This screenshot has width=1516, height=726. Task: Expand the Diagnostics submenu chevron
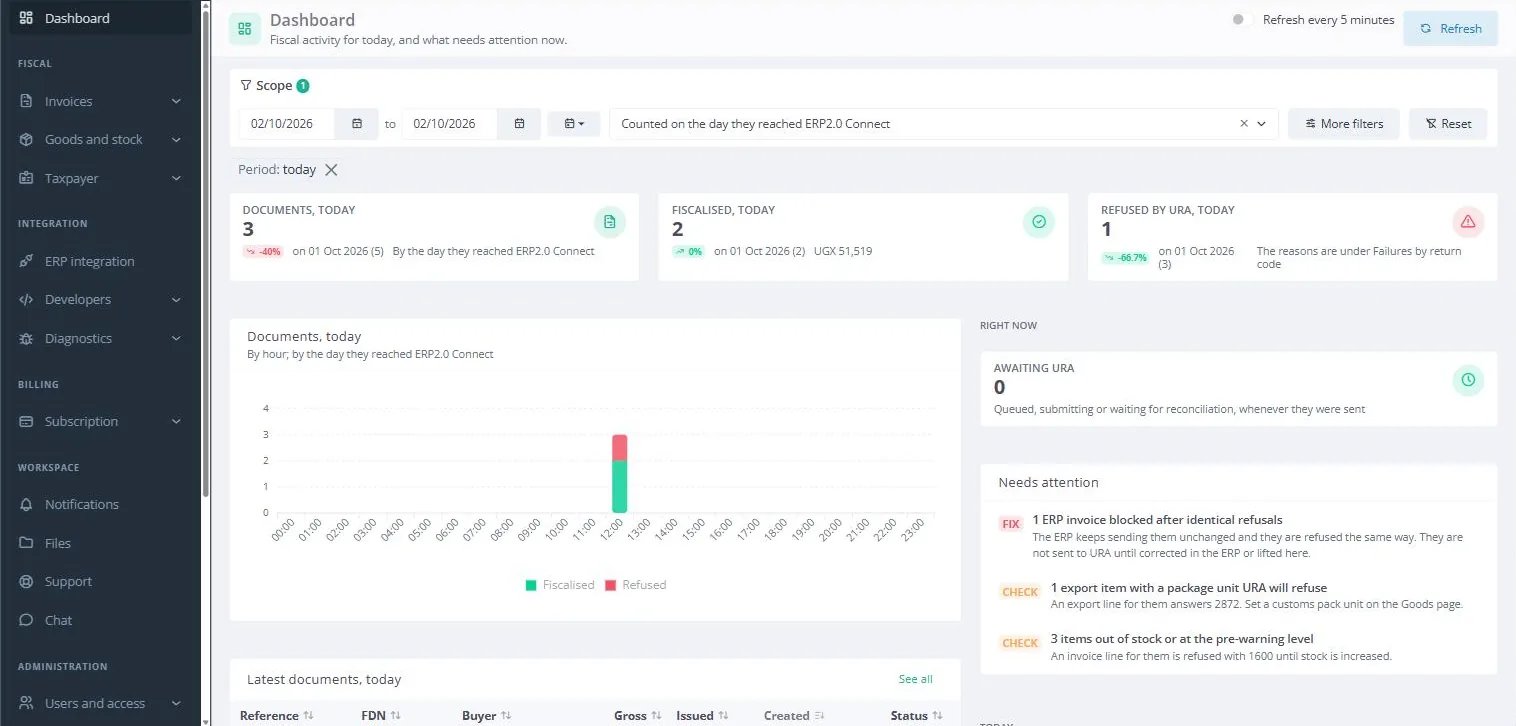pyautogui.click(x=176, y=338)
